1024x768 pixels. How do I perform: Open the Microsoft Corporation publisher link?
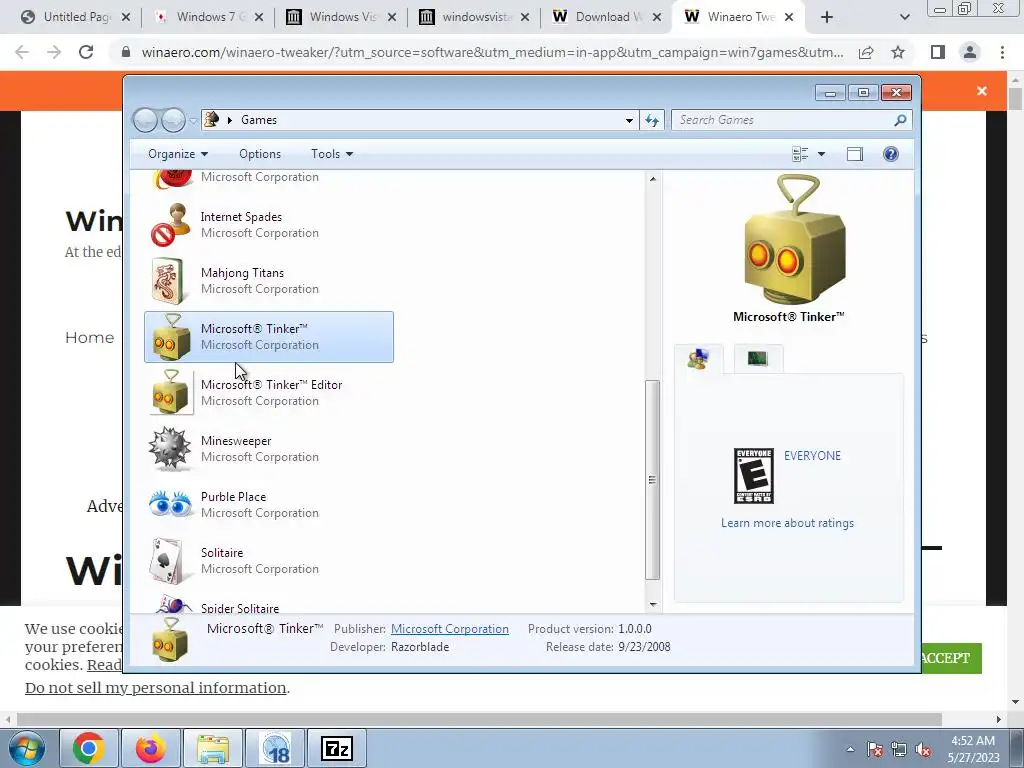point(449,629)
